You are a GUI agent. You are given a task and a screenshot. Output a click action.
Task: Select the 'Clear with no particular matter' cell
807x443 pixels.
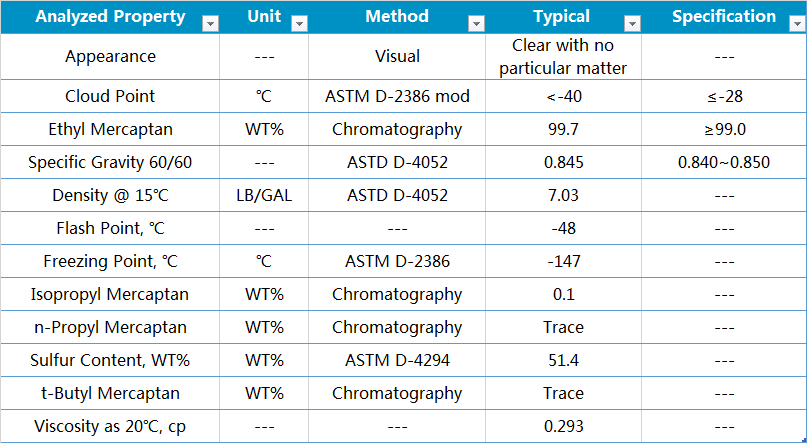562,57
